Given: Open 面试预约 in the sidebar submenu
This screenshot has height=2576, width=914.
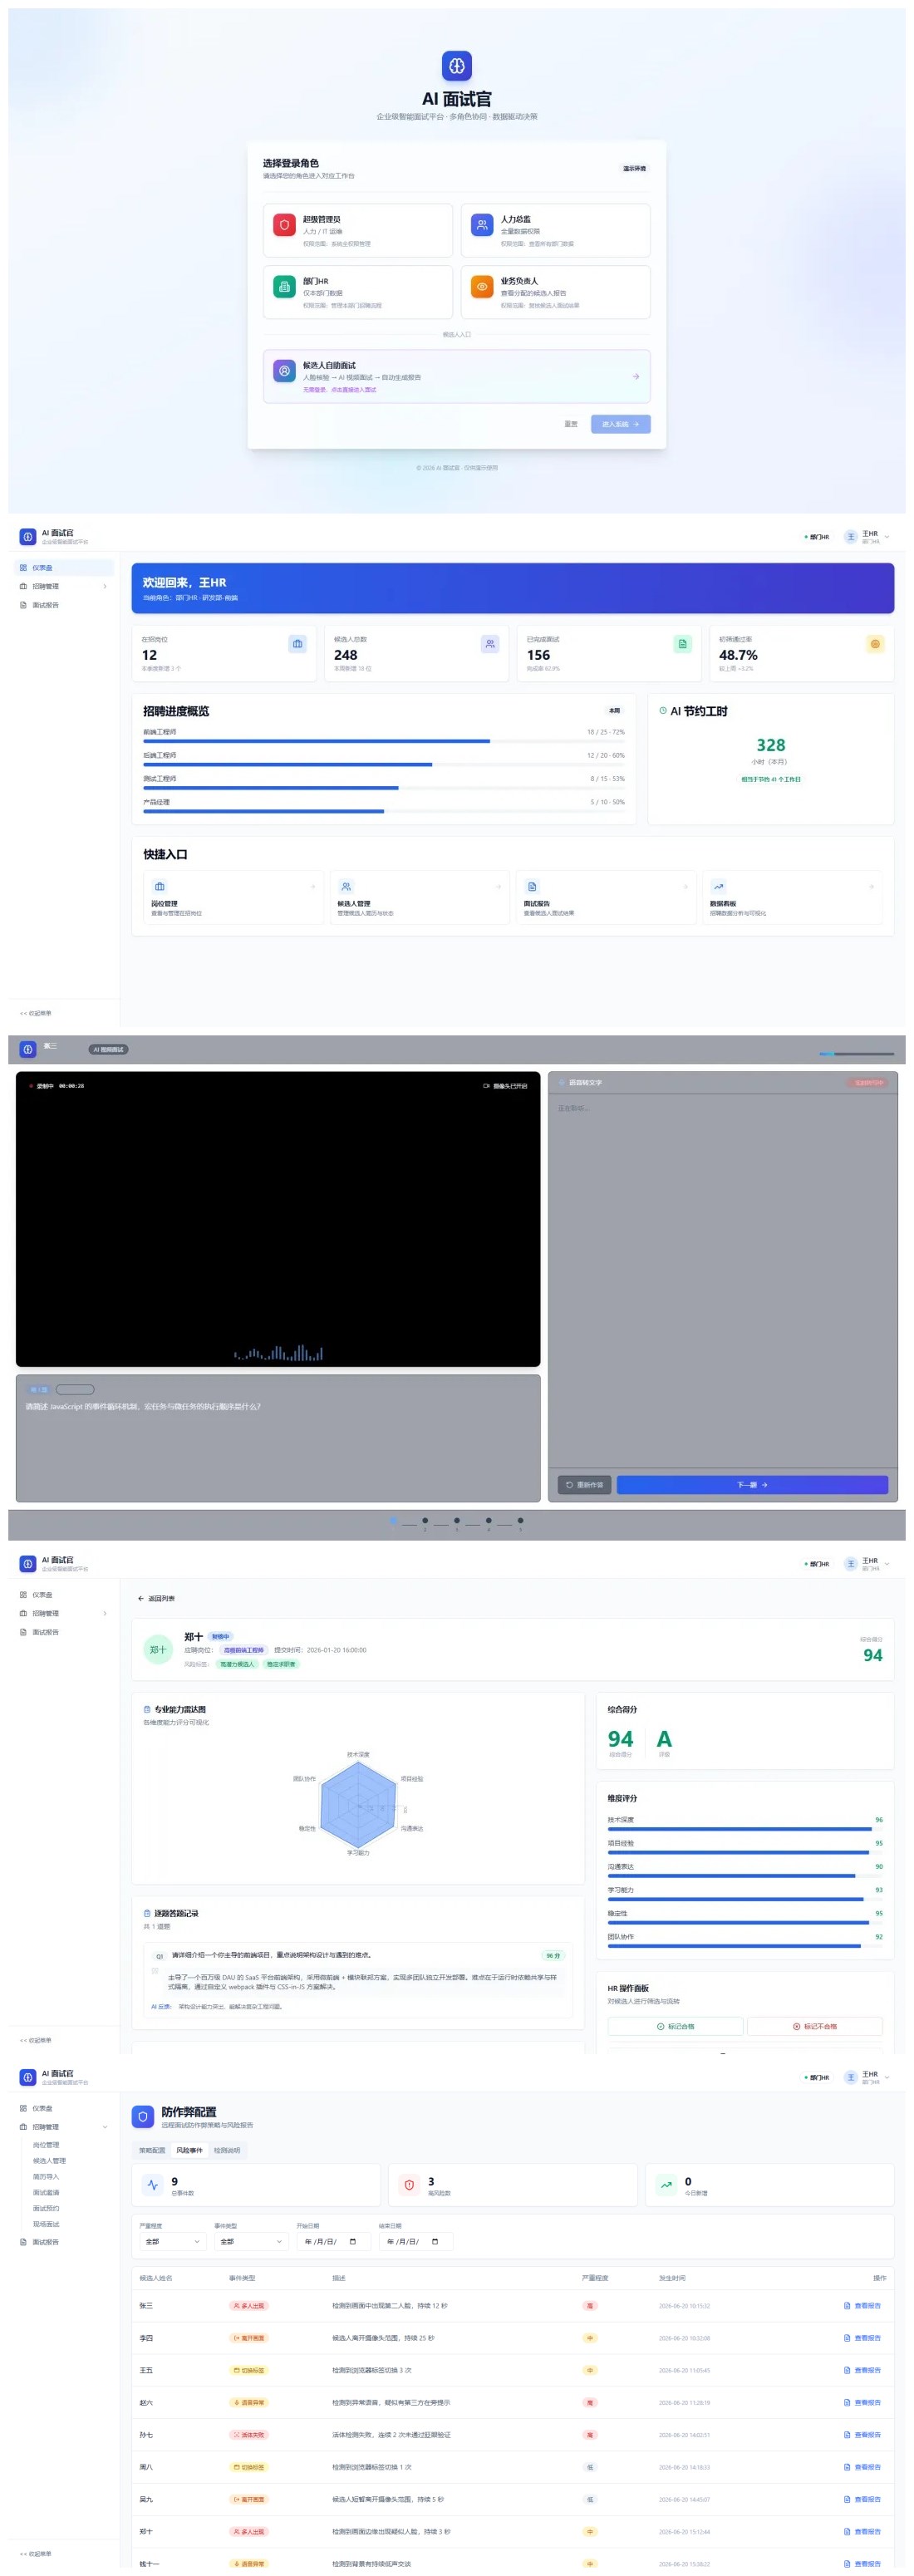Looking at the screenshot, I should (x=46, y=2209).
